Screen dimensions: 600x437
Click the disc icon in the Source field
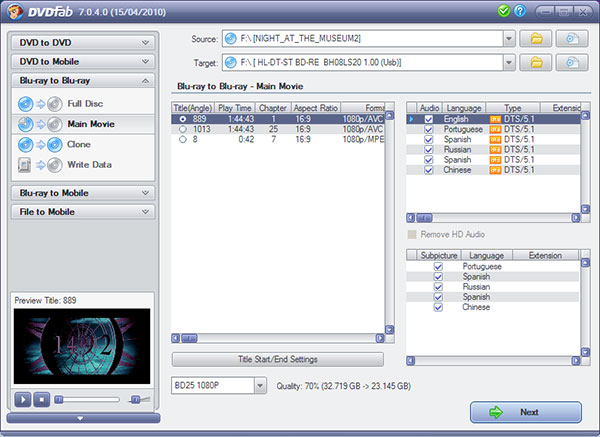(231, 39)
